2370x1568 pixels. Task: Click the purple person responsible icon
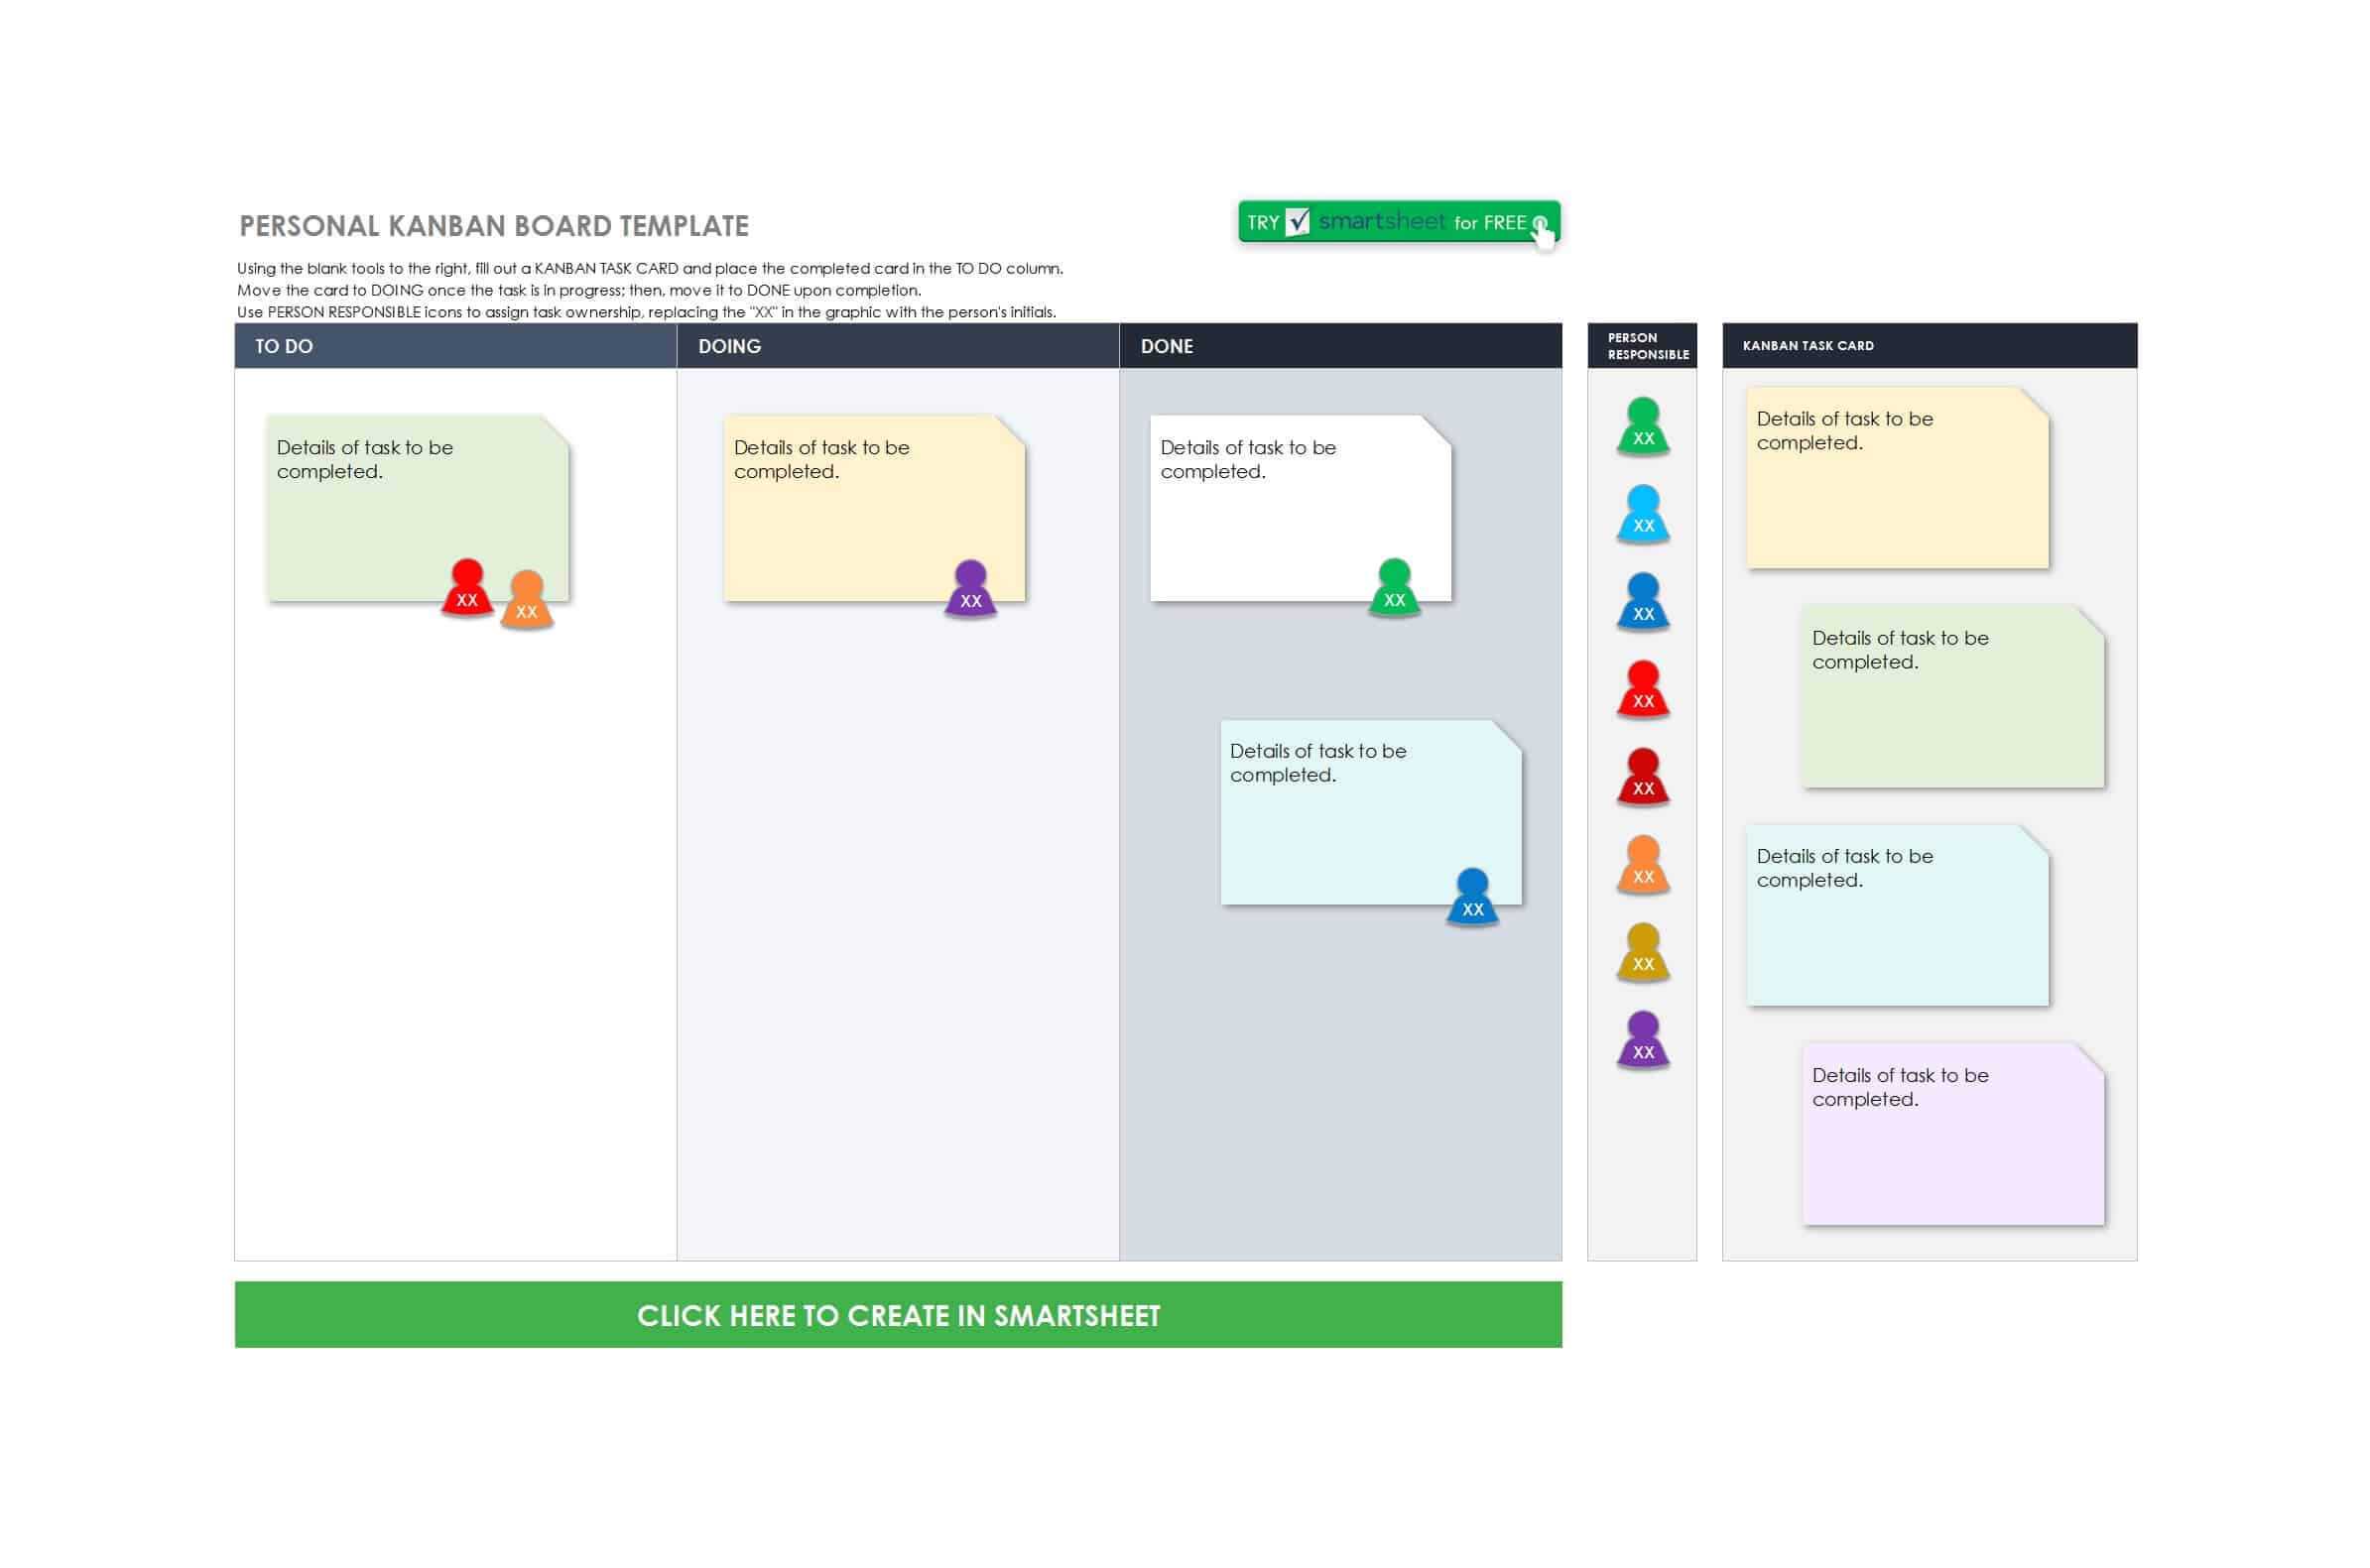click(x=1640, y=1037)
